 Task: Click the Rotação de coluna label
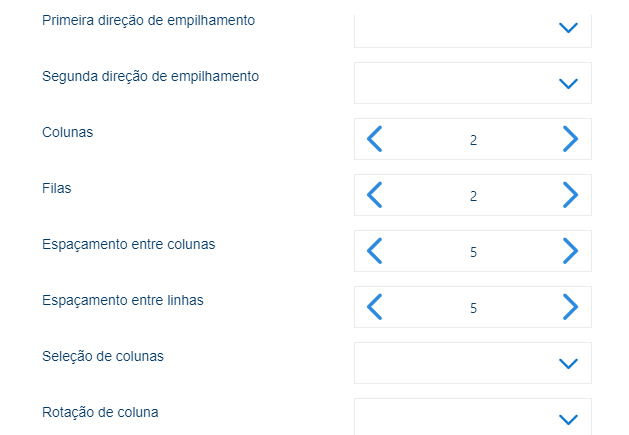coord(100,412)
